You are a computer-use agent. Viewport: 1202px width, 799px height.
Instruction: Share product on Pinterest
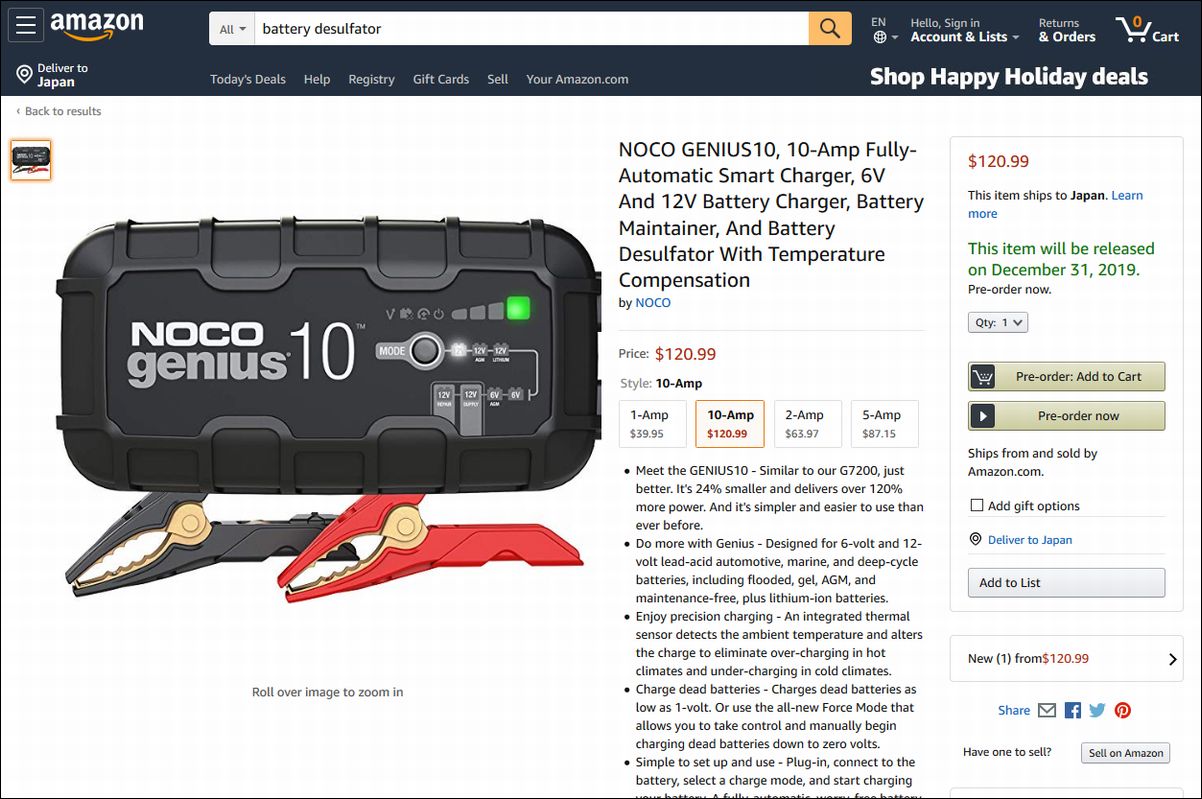[x=1123, y=710]
